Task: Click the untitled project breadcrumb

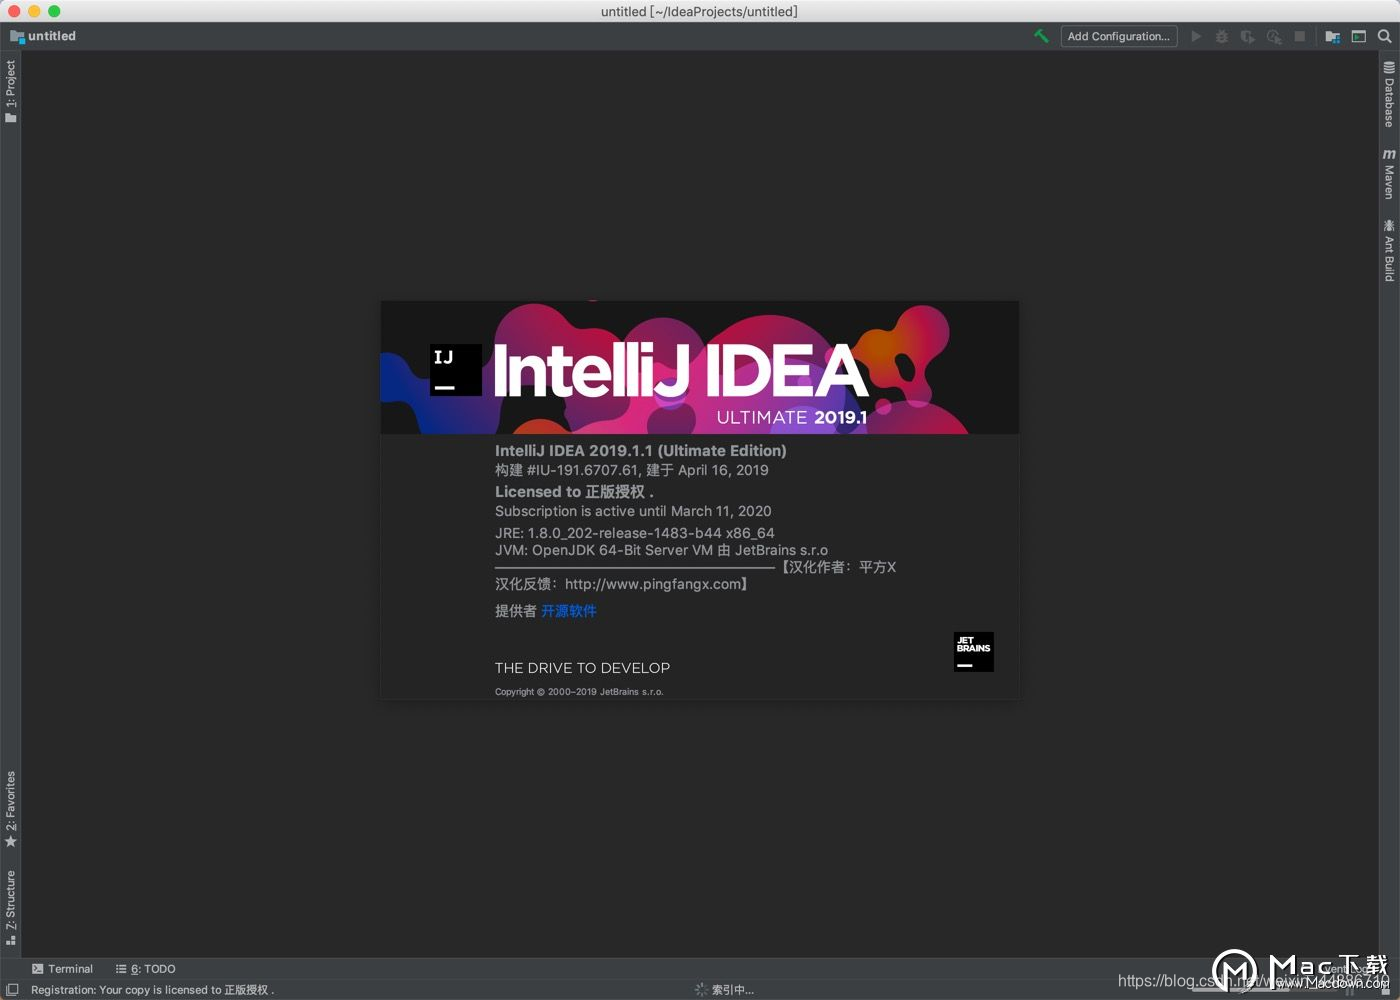Action: [x=43, y=36]
